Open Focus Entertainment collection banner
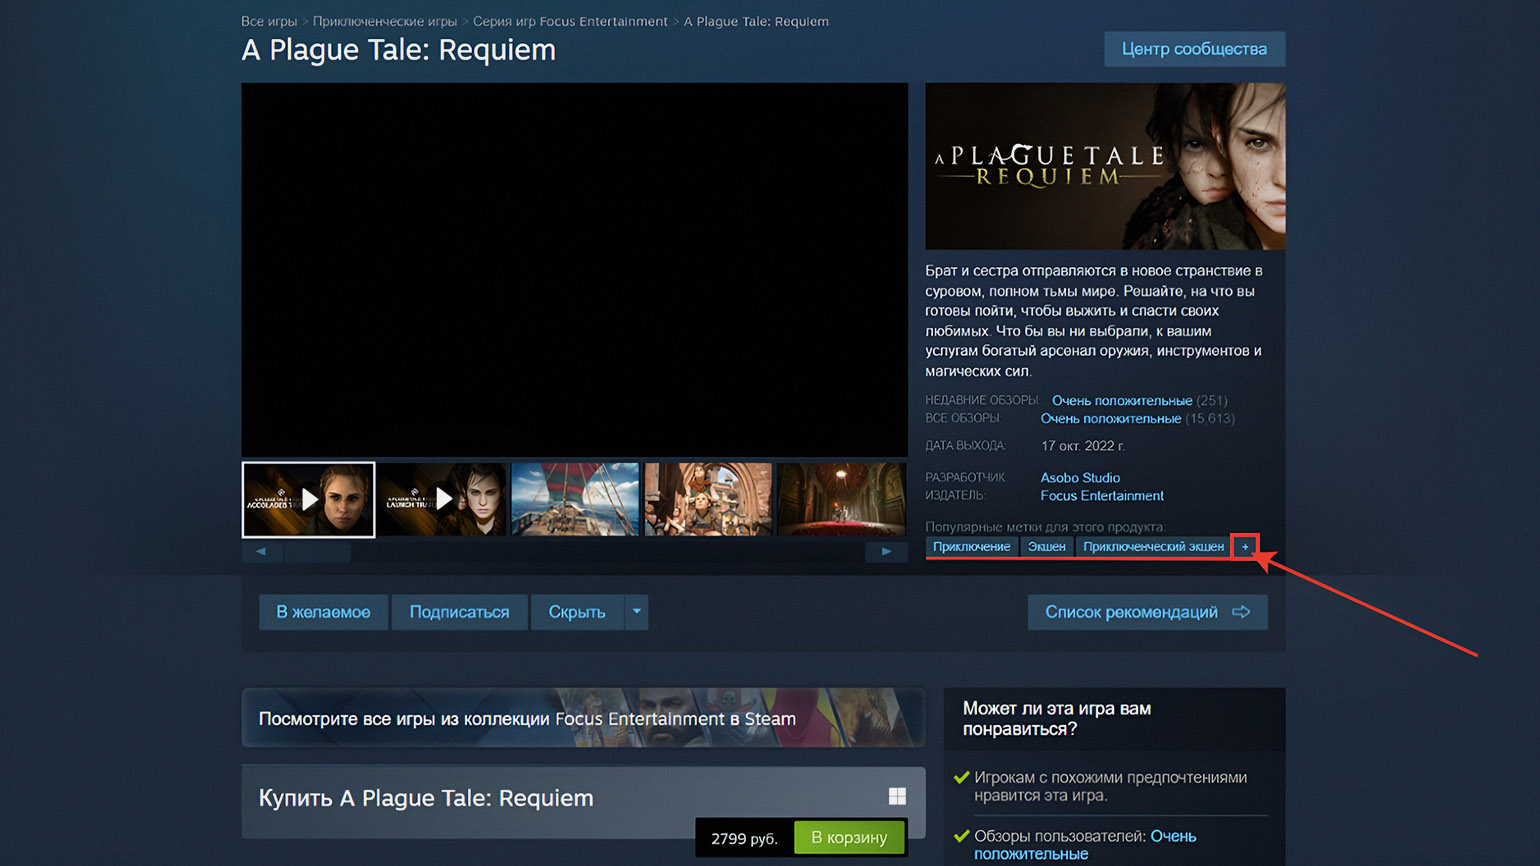1540x866 pixels. [x=583, y=718]
